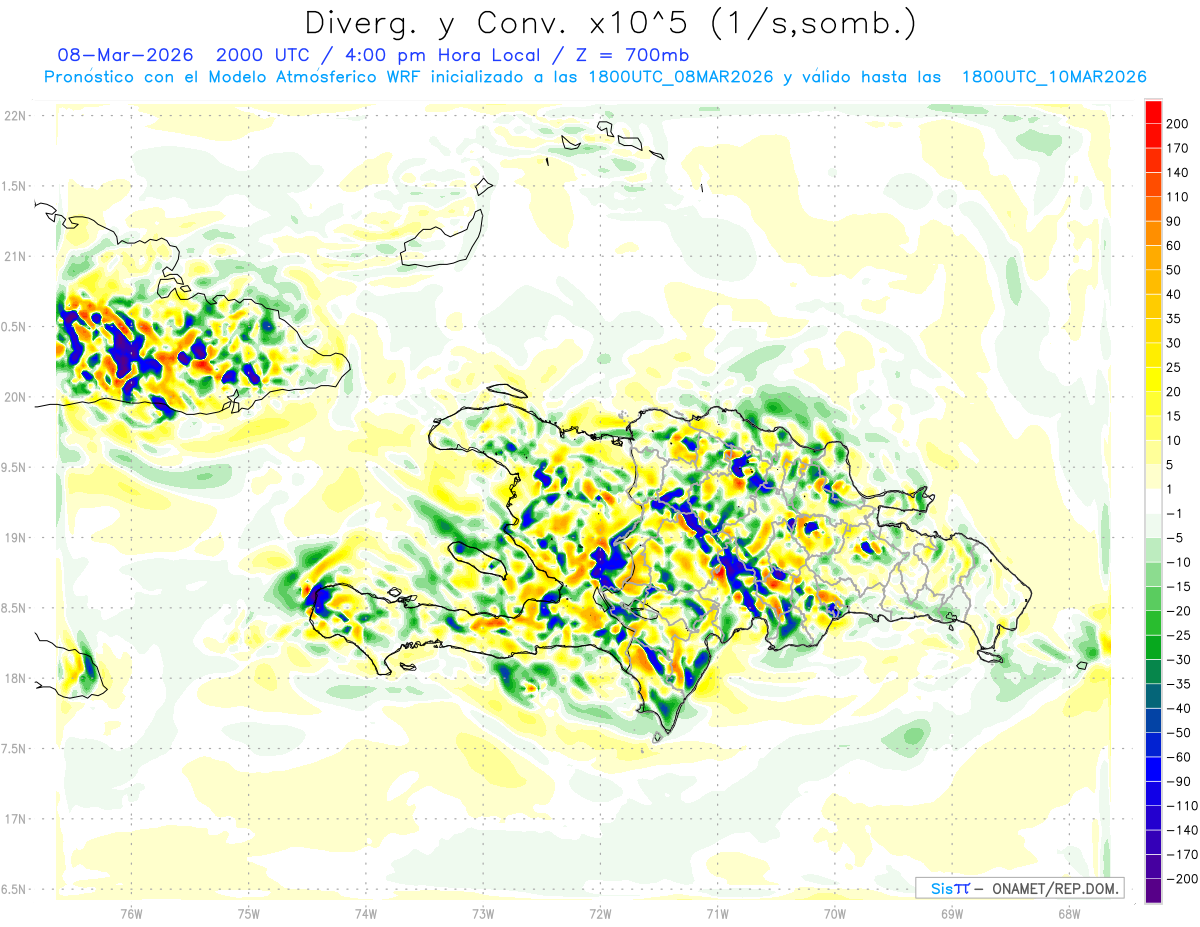Screen dimensions: 1200x927
Task: Click the positive '110' color scale value
Action: [1179, 197]
